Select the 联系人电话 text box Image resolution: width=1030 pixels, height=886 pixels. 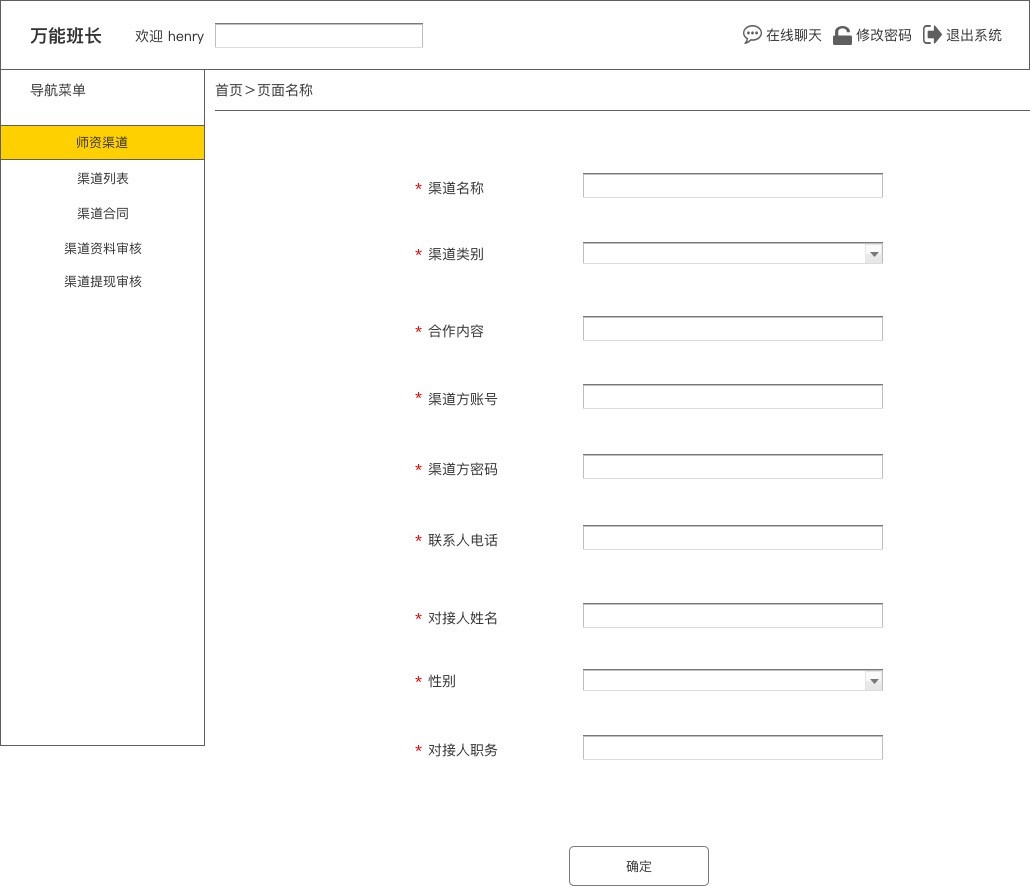[732, 538]
